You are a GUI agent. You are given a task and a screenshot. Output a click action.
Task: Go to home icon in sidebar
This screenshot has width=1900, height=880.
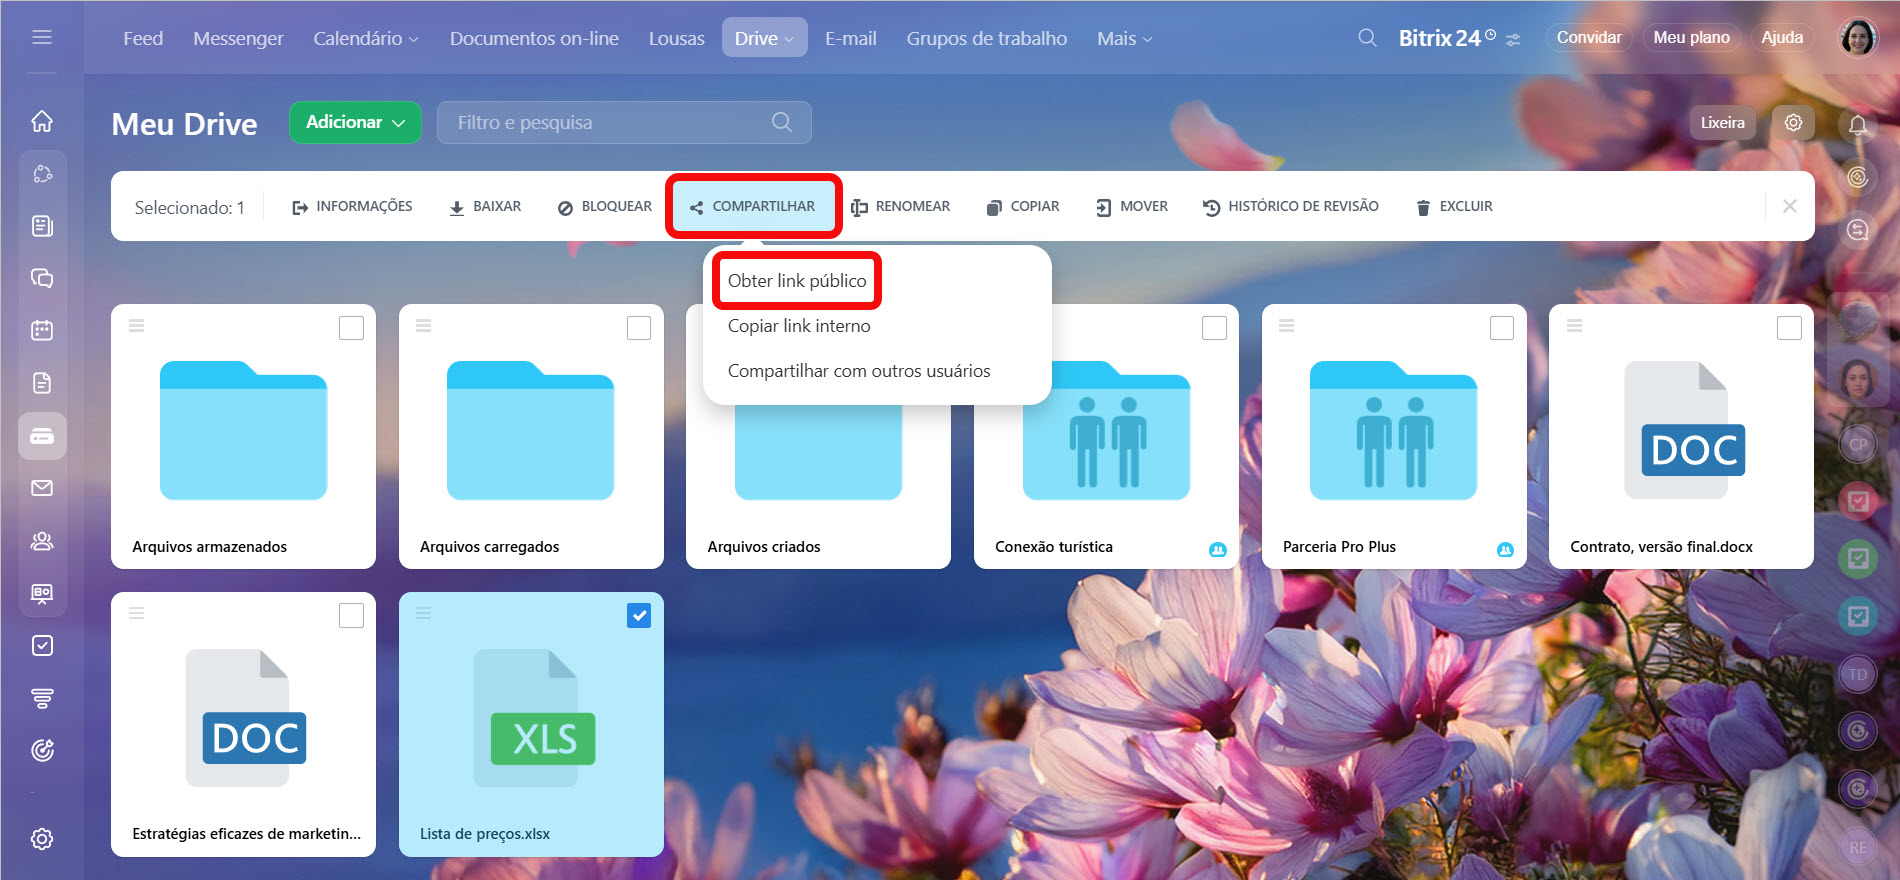click(x=42, y=121)
